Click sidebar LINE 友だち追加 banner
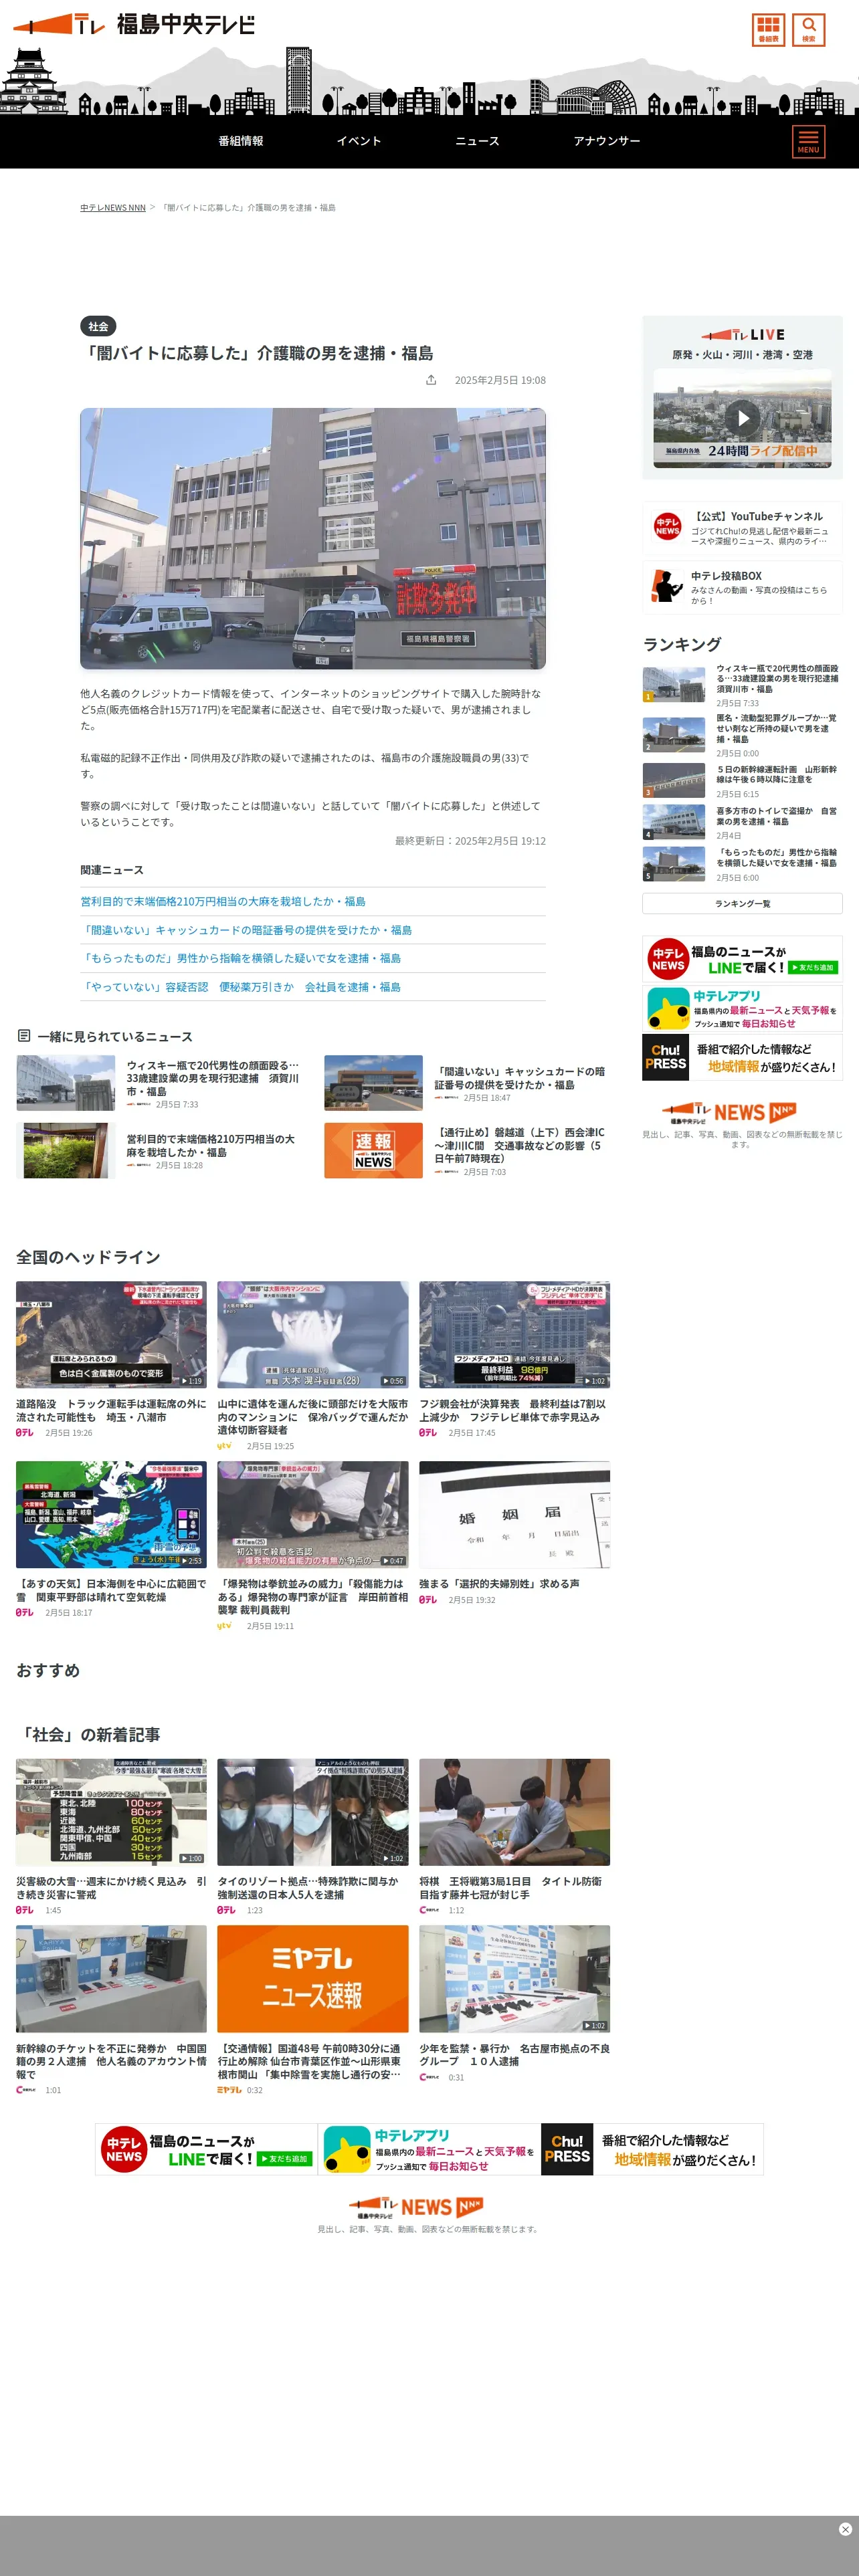The height and width of the screenshot is (2576, 859). [x=742, y=959]
